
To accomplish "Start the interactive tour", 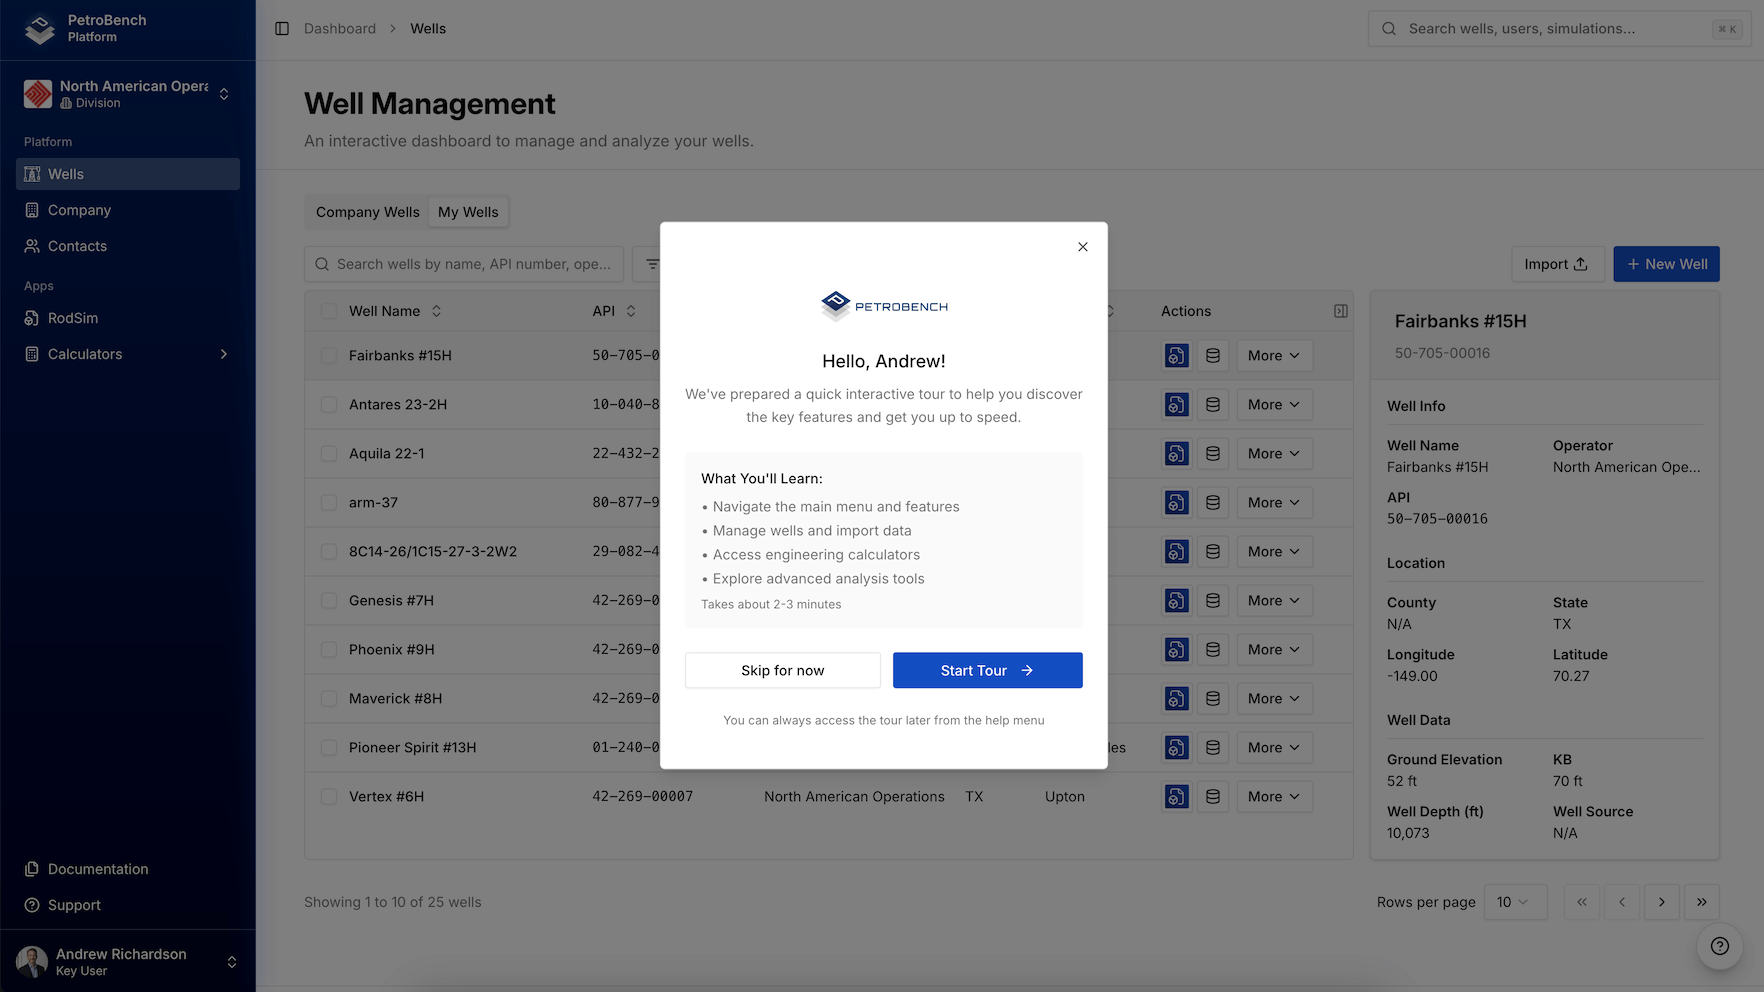I will [986, 670].
